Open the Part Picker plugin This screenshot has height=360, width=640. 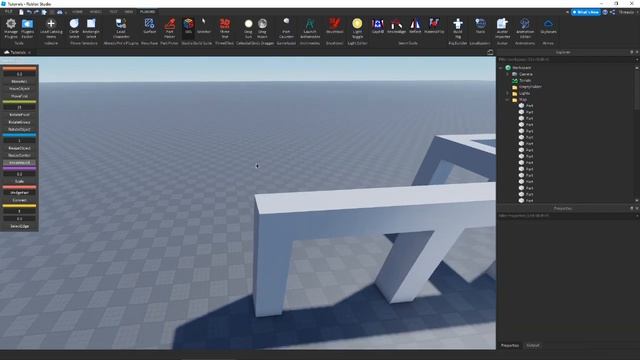click(170, 28)
